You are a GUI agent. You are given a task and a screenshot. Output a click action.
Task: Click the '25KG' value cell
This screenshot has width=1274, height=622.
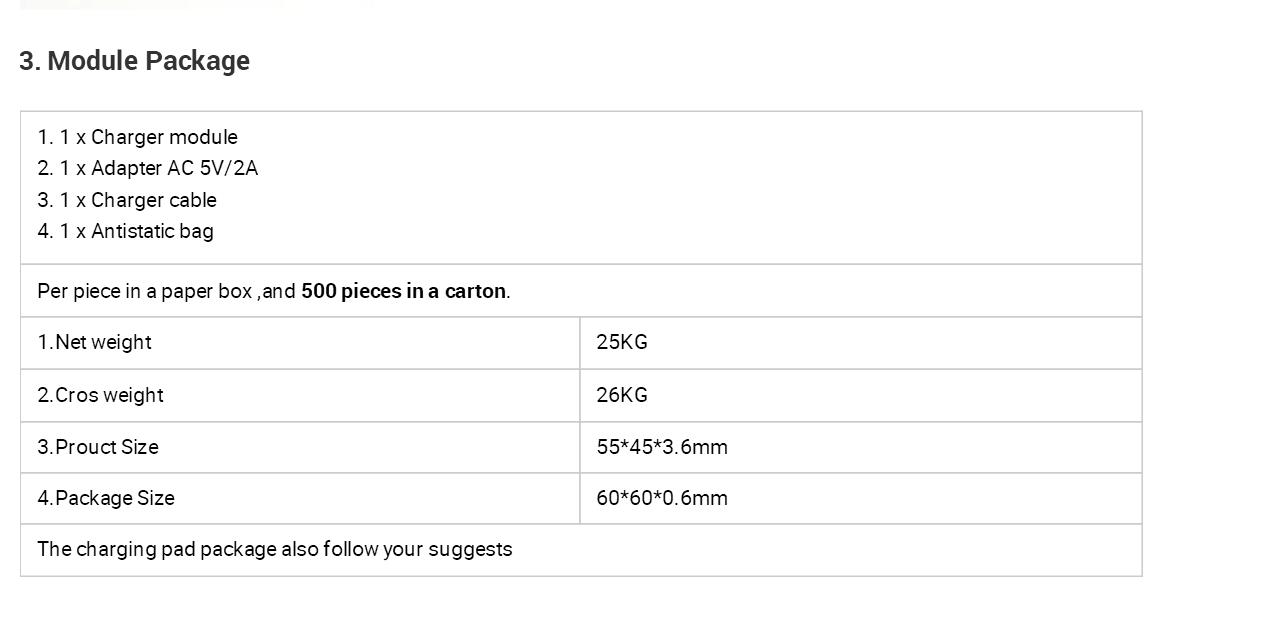[861, 343]
